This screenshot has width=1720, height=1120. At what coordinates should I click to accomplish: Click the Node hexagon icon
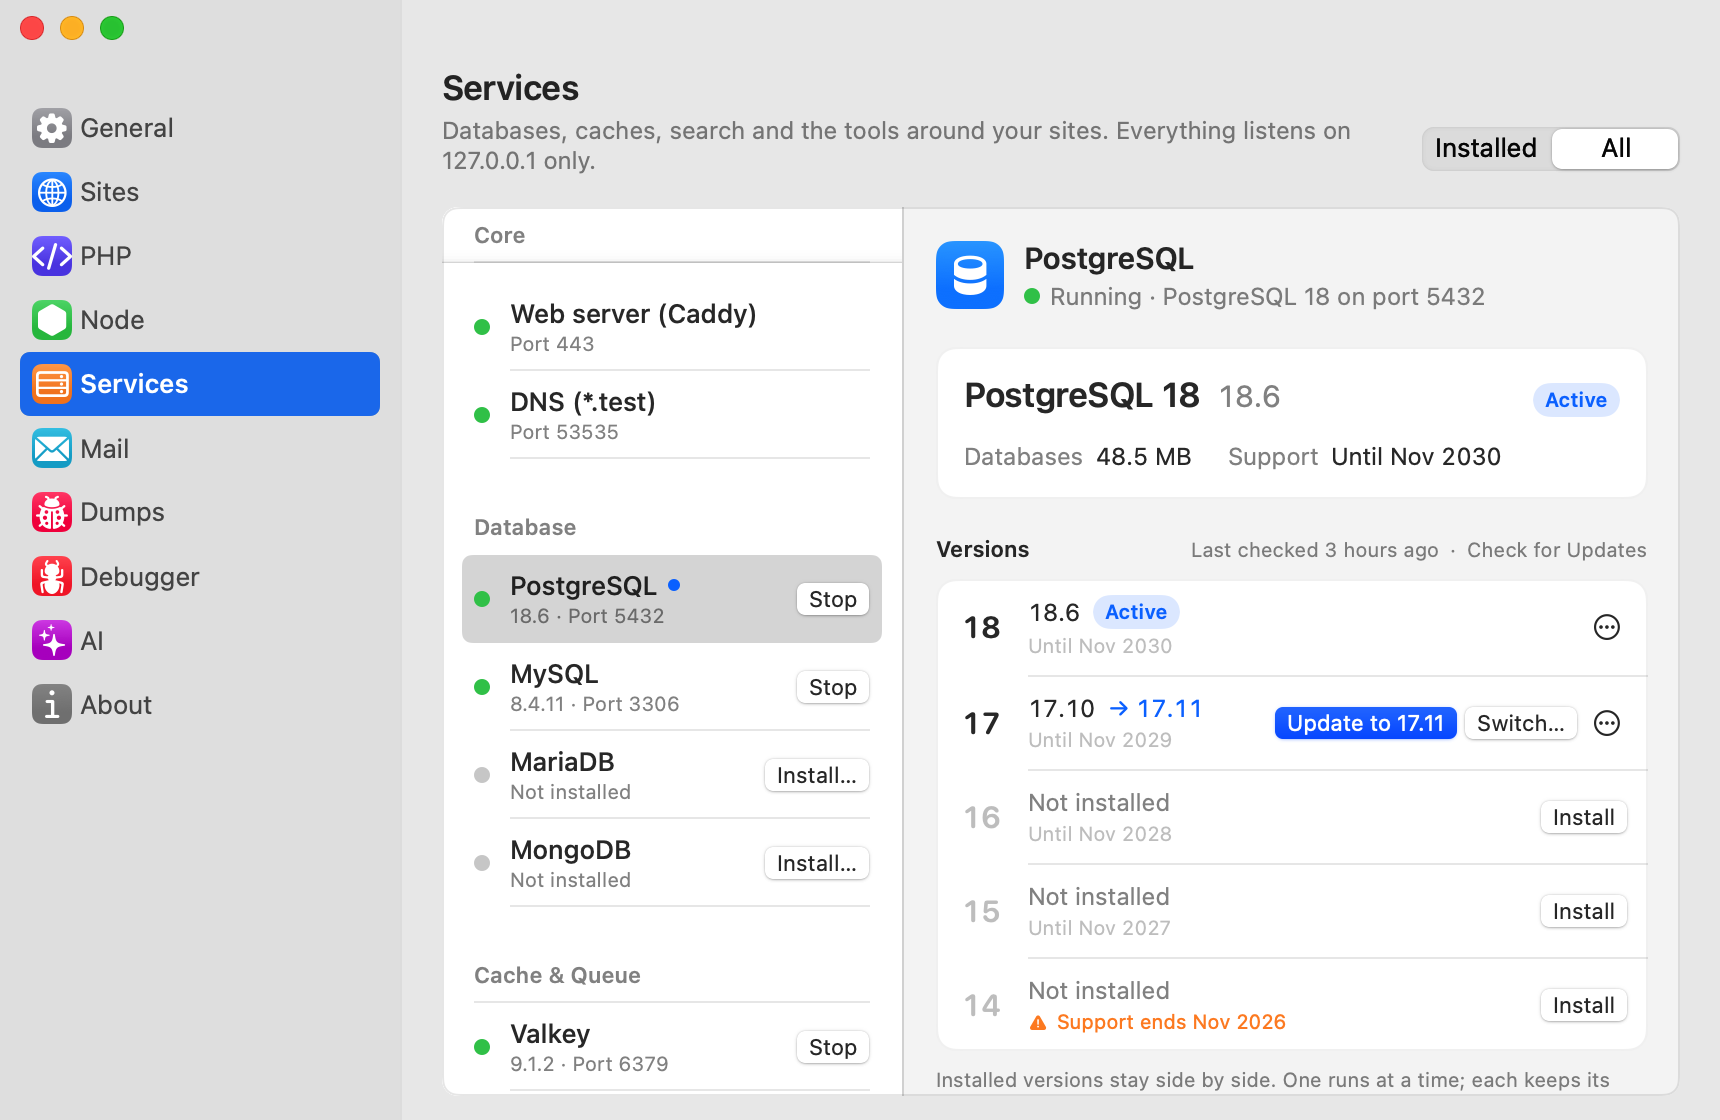pyautogui.click(x=52, y=320)
